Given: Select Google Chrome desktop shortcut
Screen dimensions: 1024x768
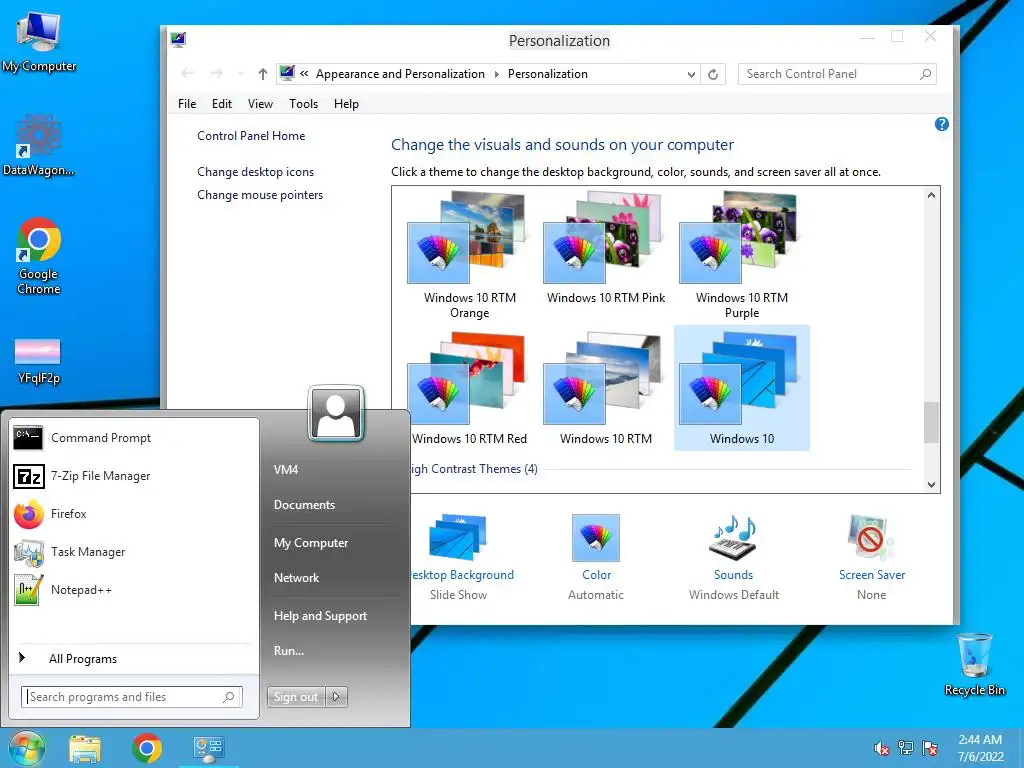Looking at the screenshot, I should click(x=39, y=256).
